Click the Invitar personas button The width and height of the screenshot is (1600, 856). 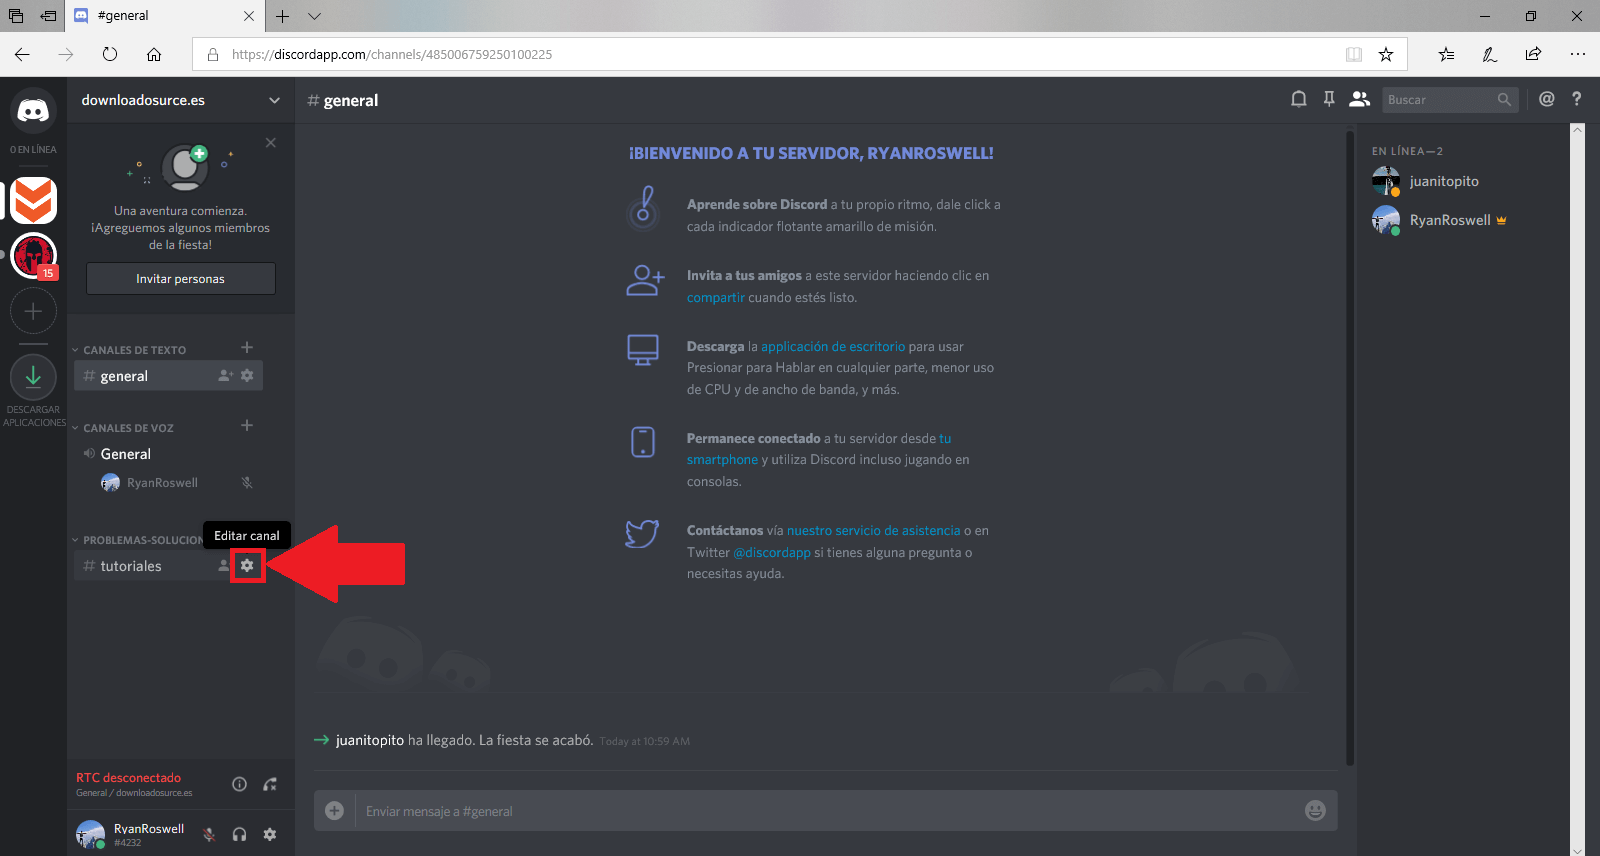click(x=181, y=279)
